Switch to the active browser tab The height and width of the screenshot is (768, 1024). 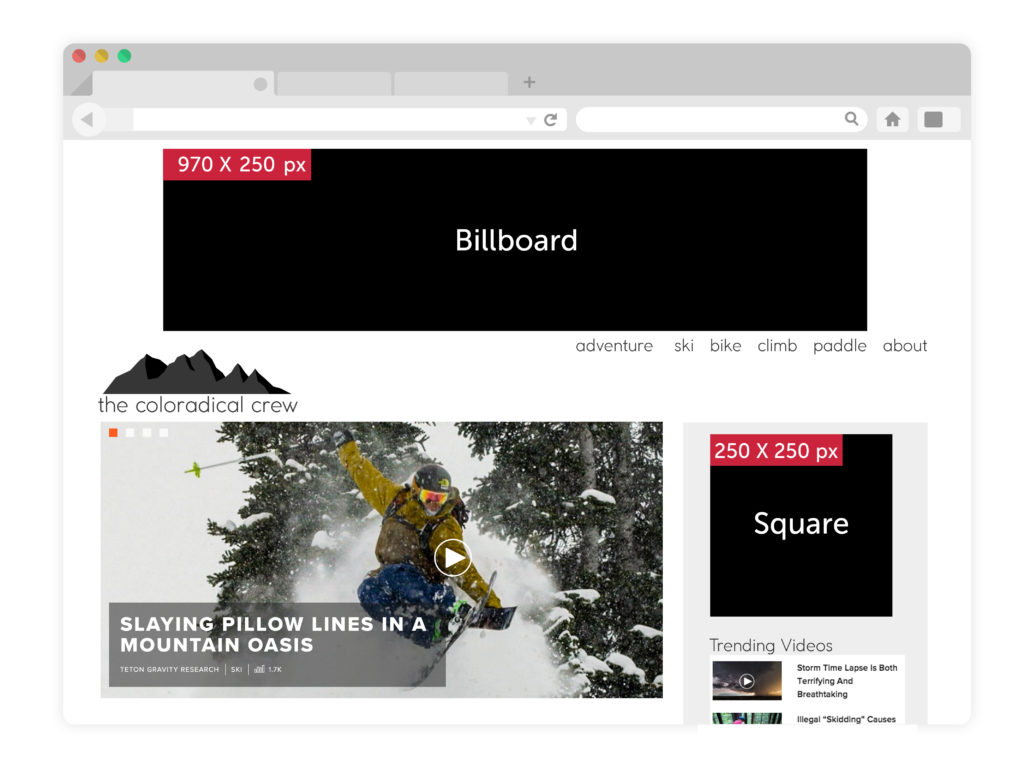tap(180, 82)
